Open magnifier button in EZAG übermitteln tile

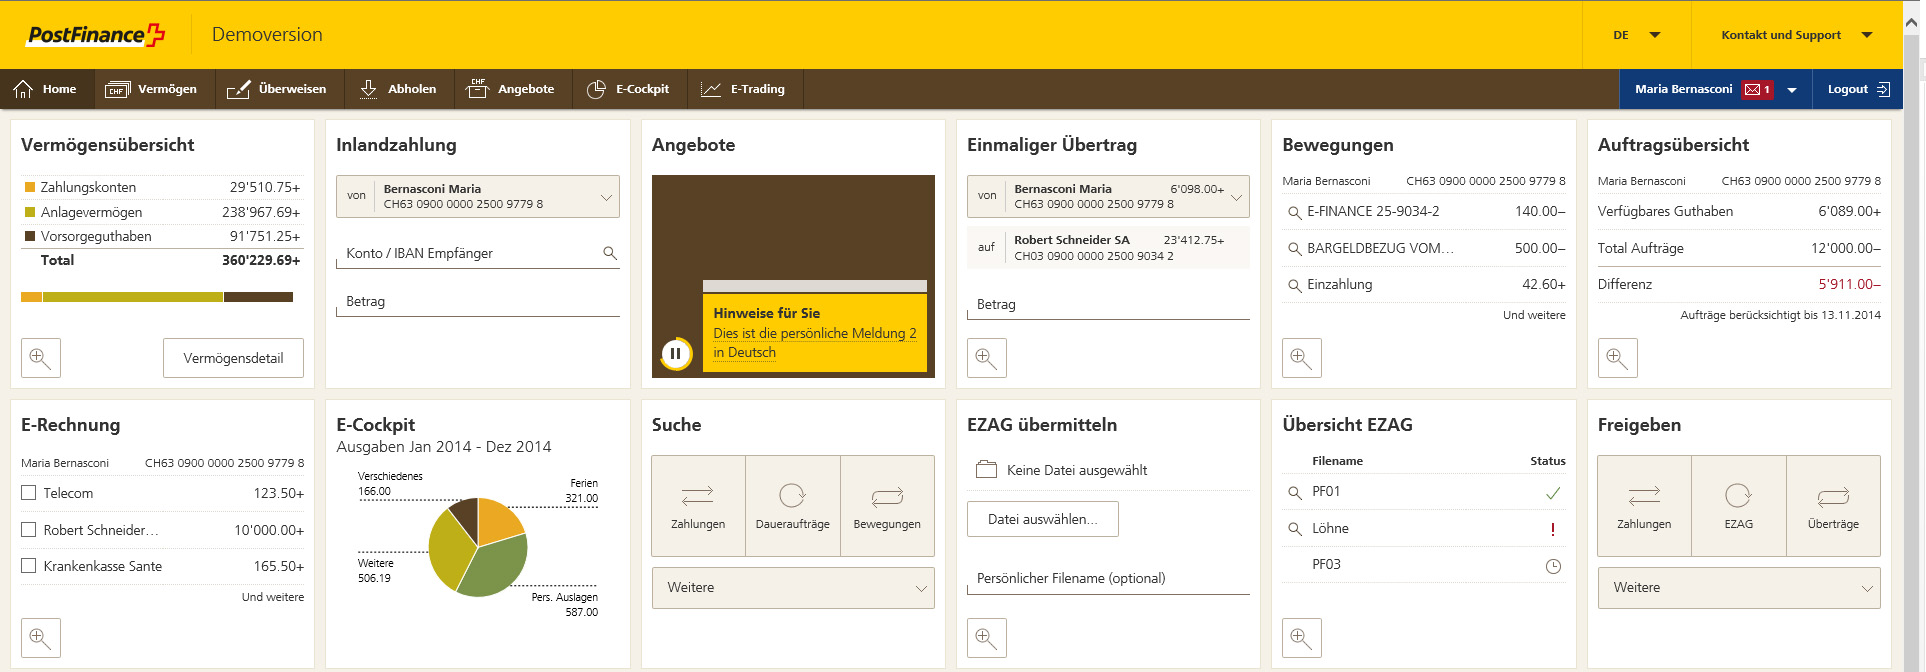click(x=987, y=638)
